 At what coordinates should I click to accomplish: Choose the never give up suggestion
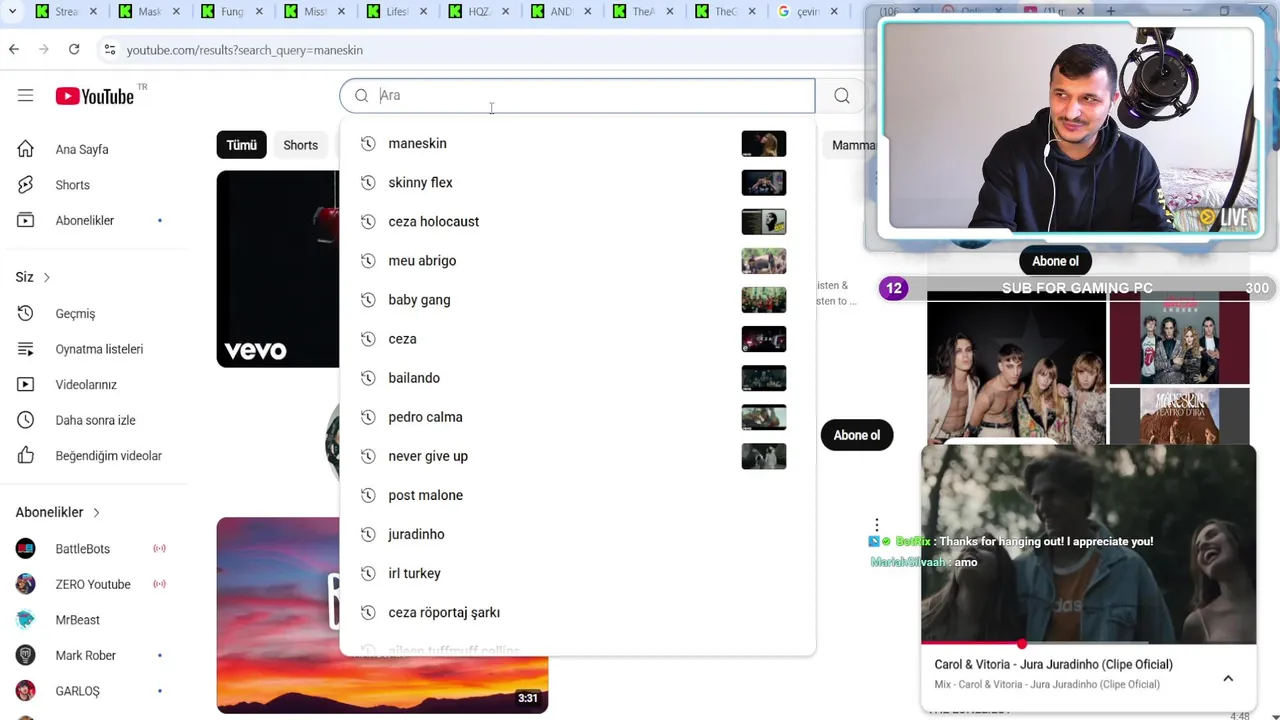577,456
